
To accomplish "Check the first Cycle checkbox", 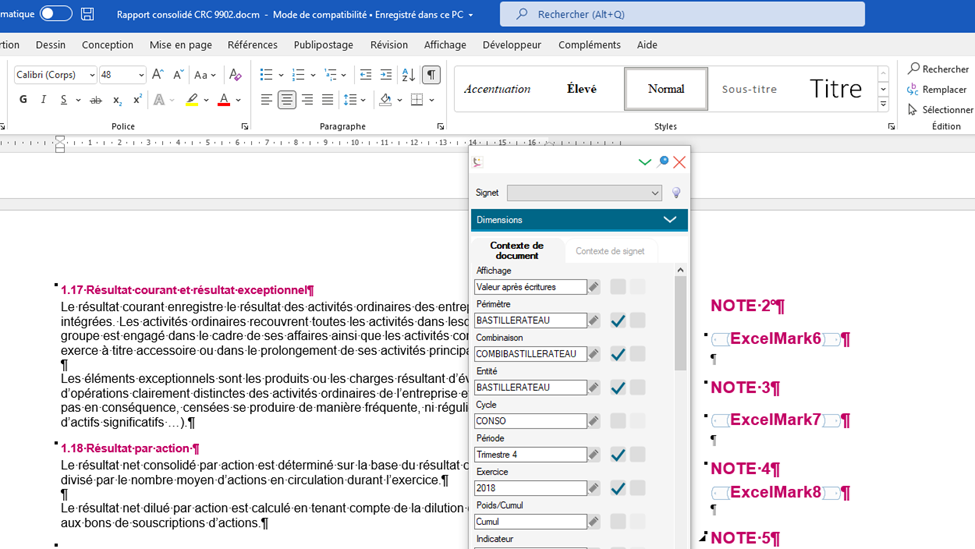I will [617, 421].
